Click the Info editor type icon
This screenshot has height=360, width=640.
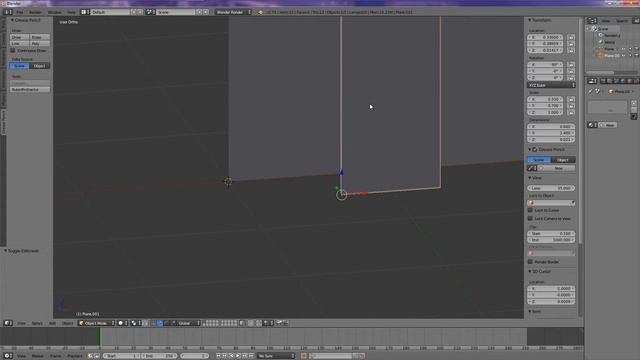[x=8, y=12]
